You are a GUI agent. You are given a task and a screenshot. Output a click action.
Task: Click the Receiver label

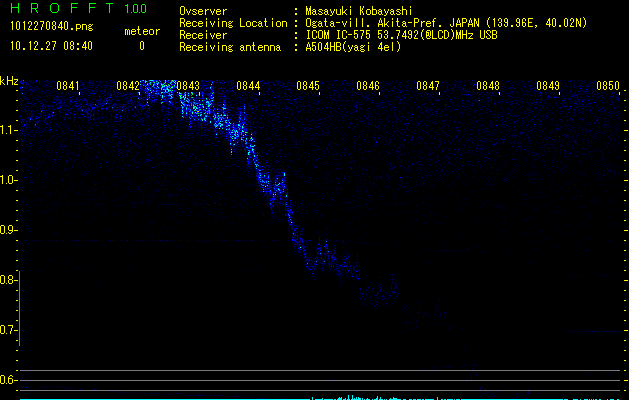pos(203,35)
